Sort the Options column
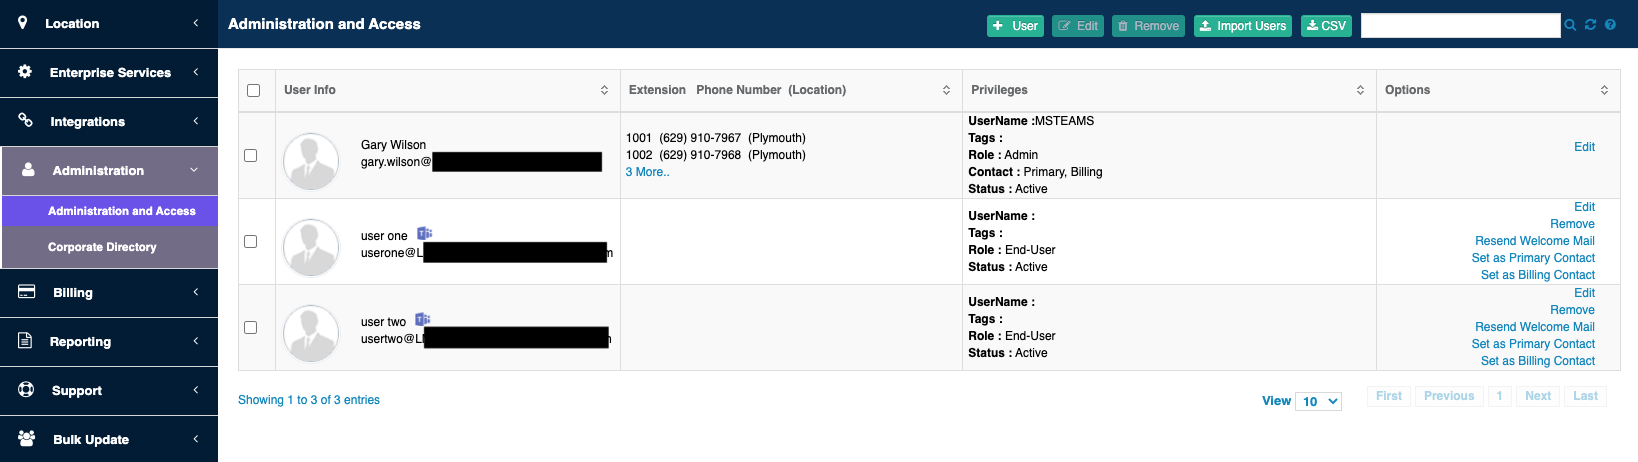The height and width of the screenshot is (462, 1638). pos(1604,90)
